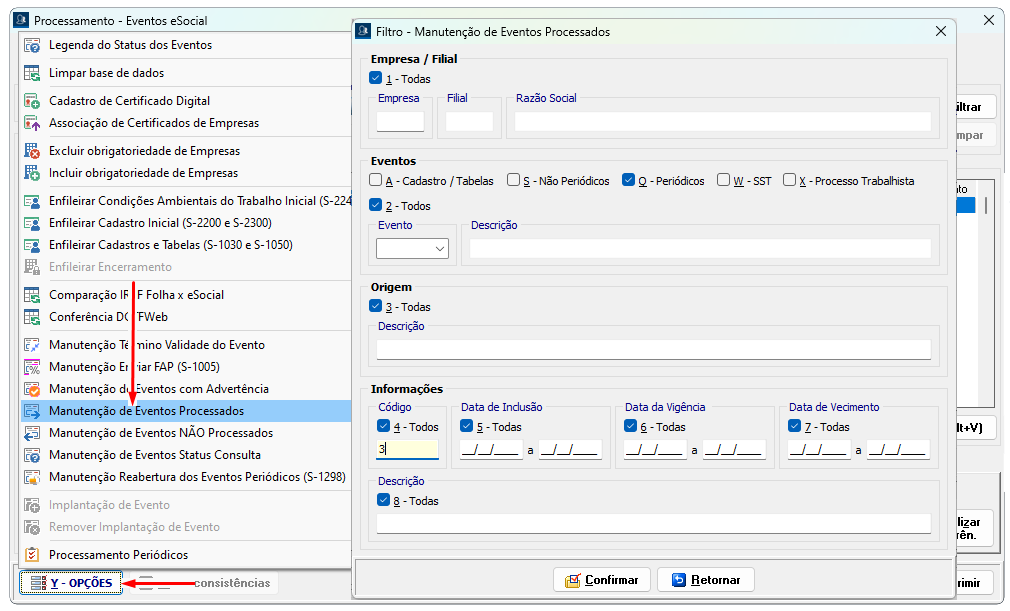
Task: Click the Limpar base de dados icon
Action: 32,73
